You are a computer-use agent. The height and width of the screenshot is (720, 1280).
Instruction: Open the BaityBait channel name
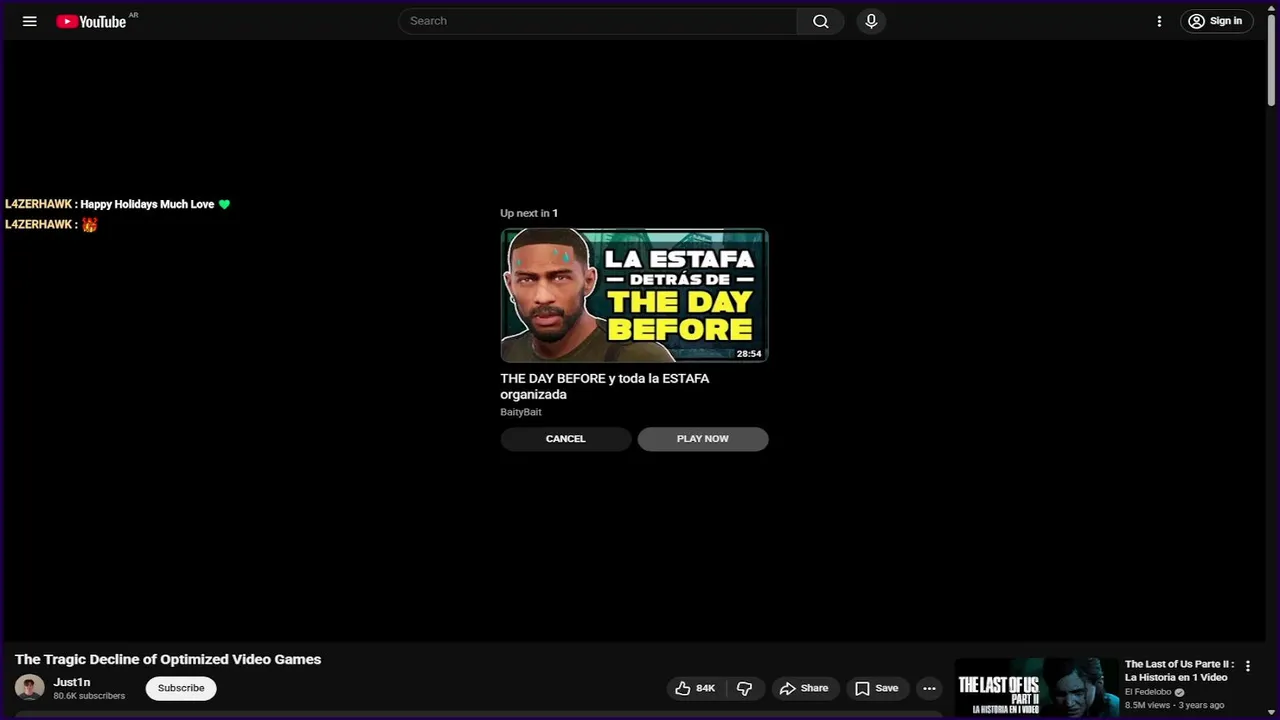(x=521, y=412)
